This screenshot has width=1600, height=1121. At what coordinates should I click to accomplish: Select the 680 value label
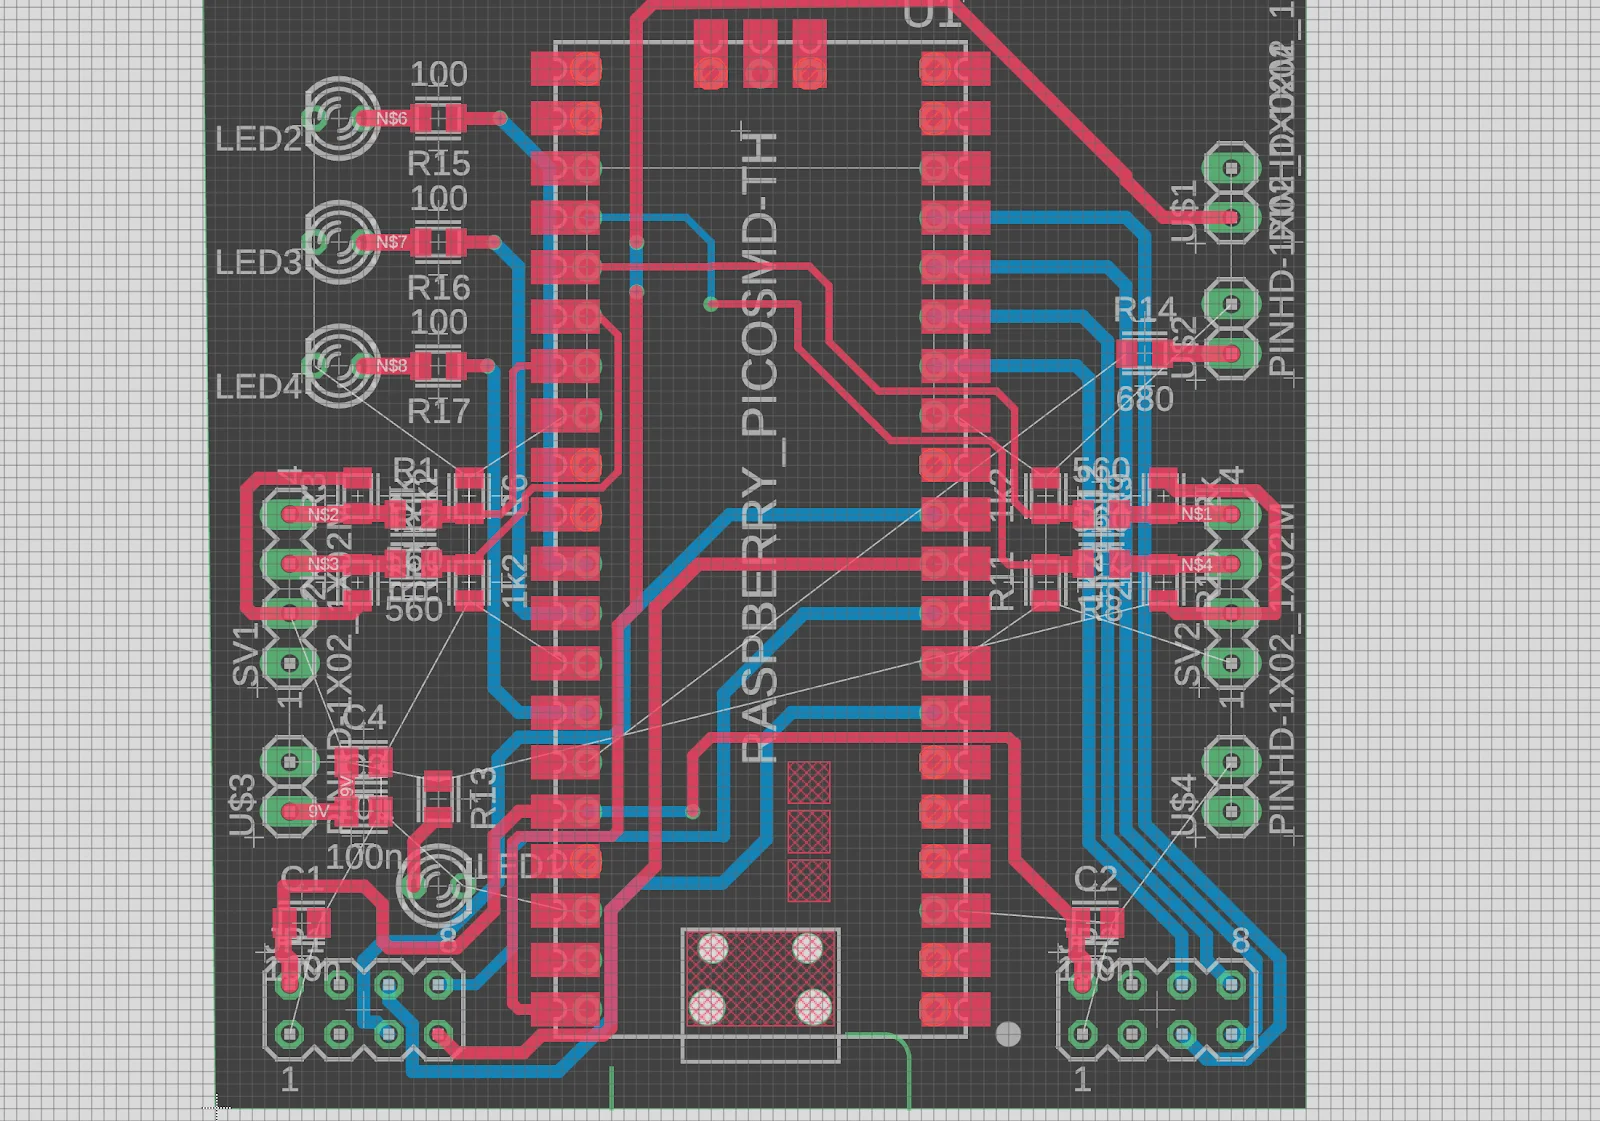(1145, 399)
